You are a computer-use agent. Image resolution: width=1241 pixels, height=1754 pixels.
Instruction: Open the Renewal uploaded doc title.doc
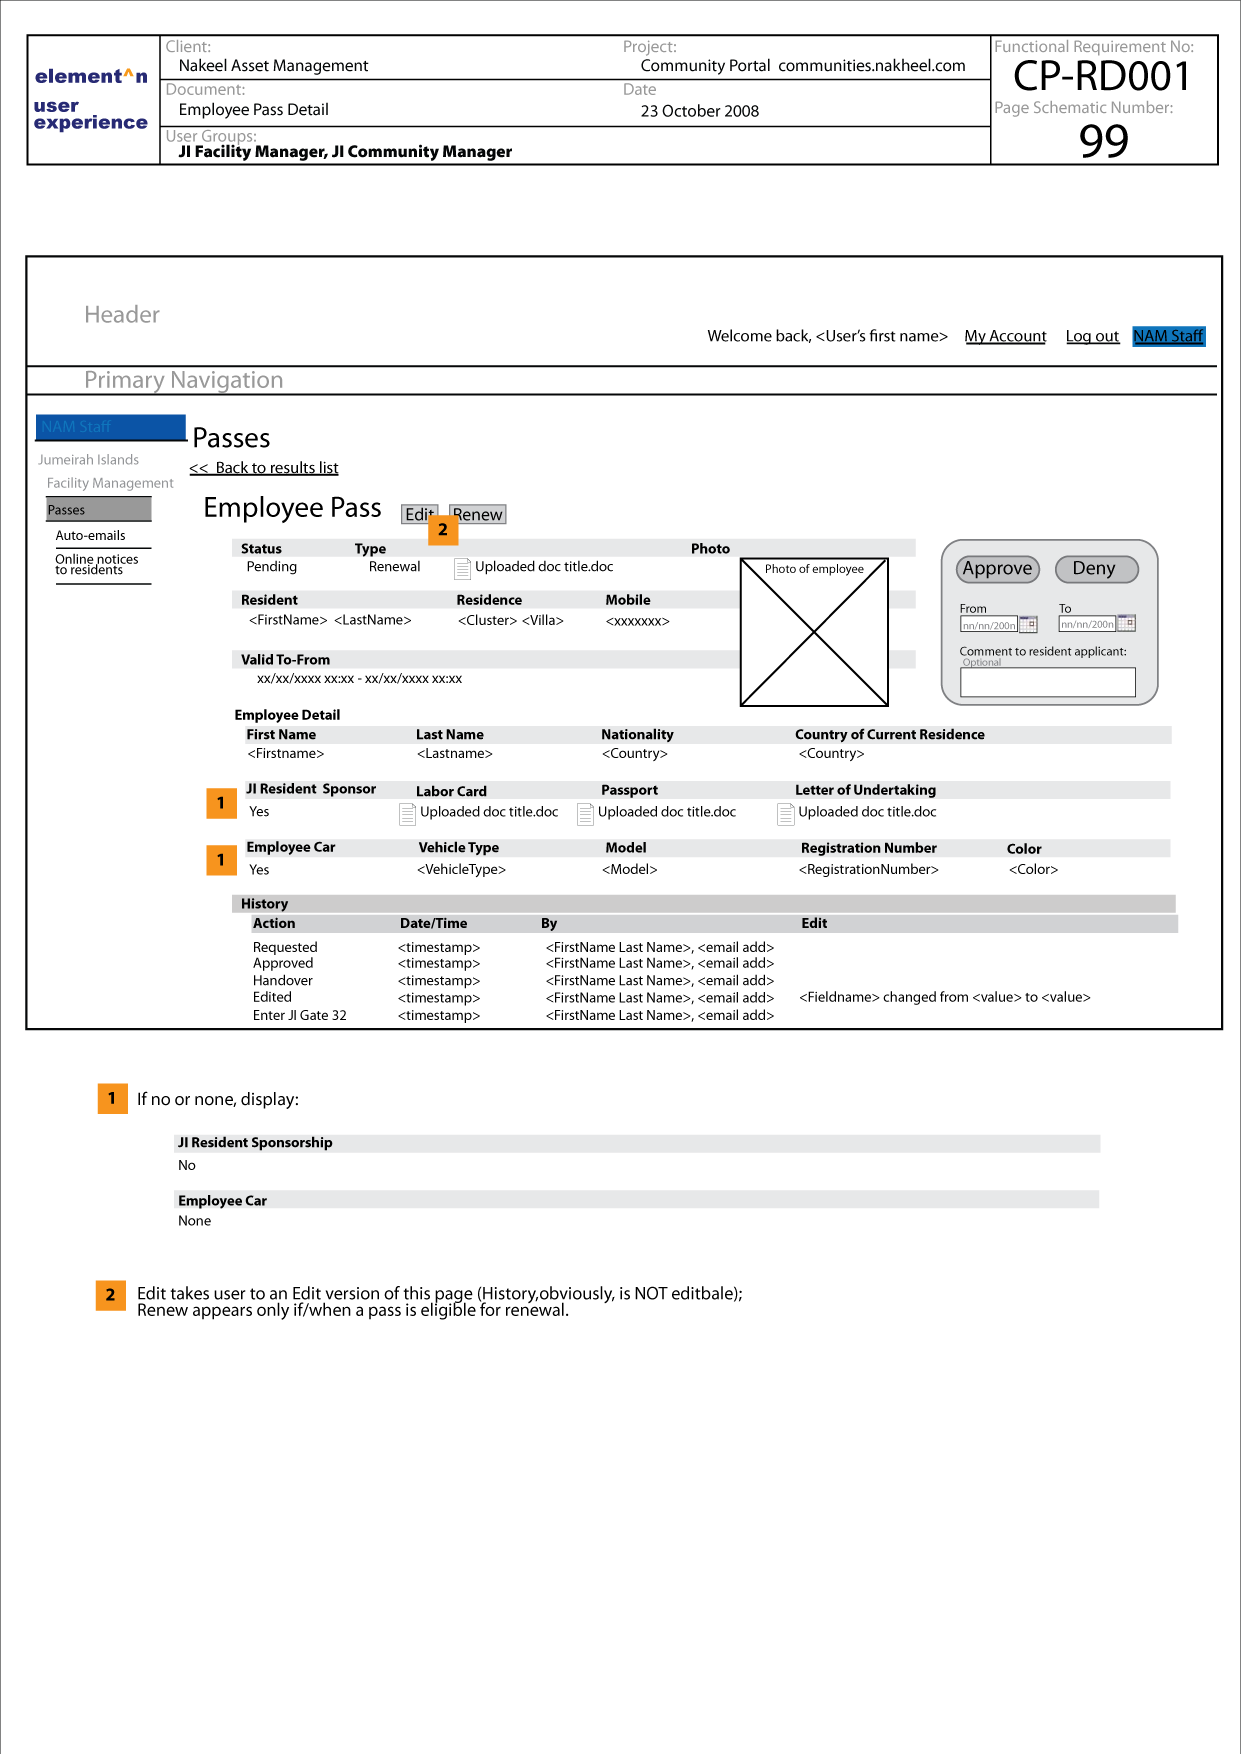[x=544, y=566]
